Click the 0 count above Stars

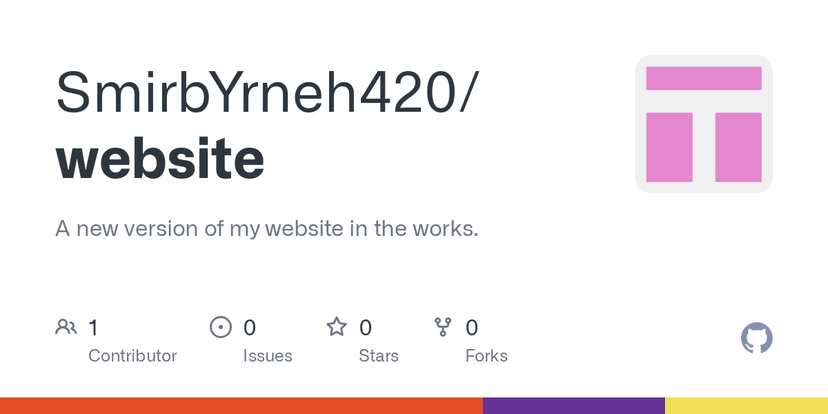tap(366, 327)
